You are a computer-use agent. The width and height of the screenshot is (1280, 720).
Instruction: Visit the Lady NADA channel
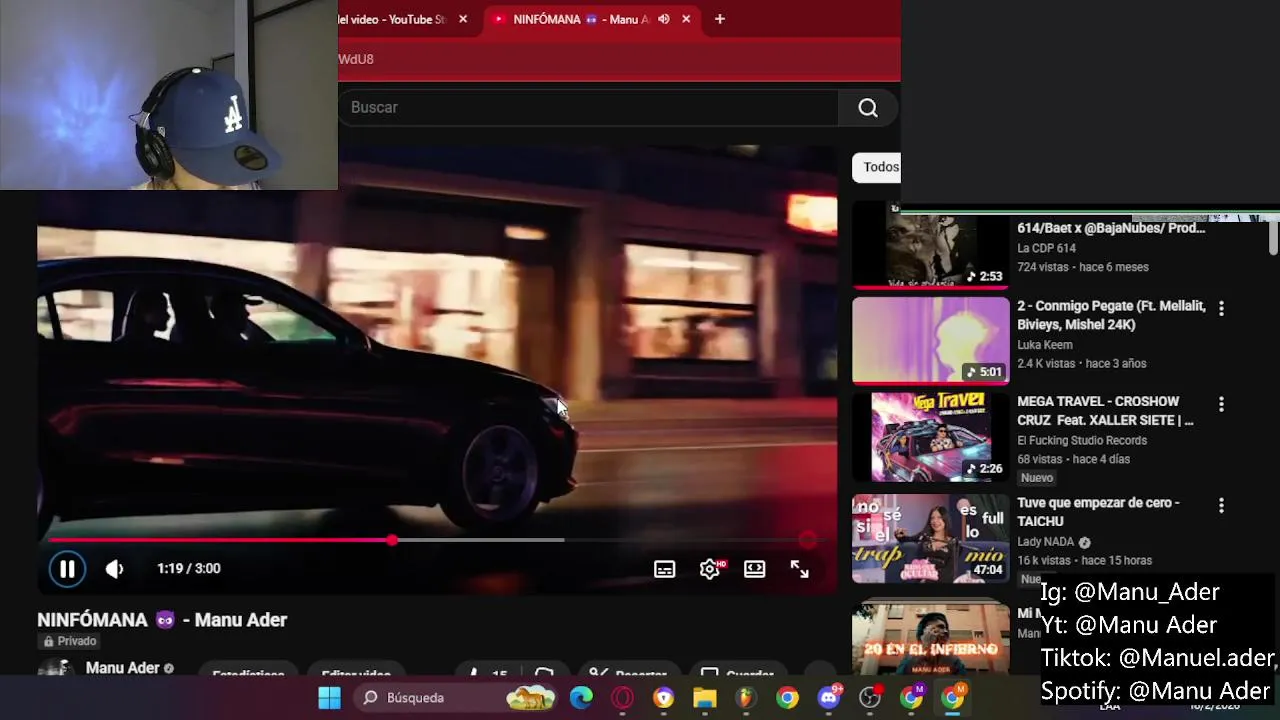(1045, 542)
